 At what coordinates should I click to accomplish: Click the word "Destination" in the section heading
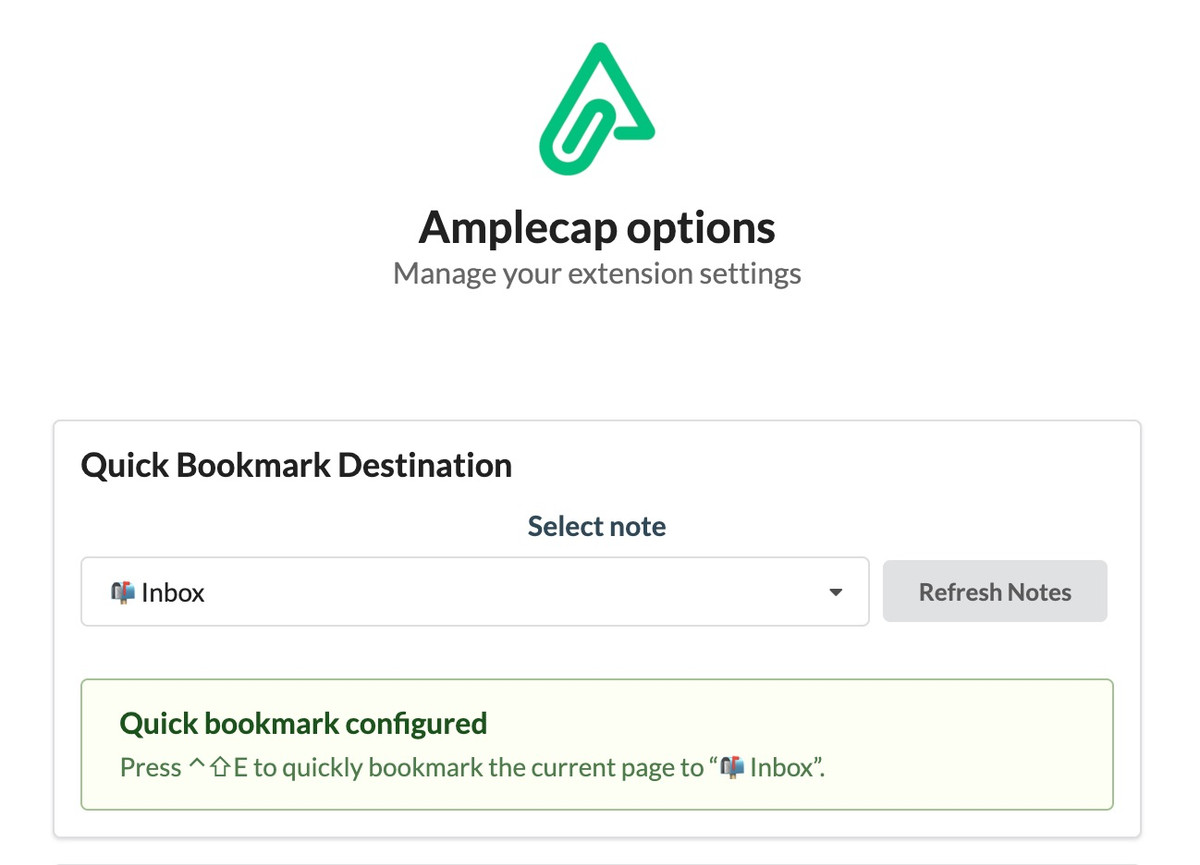click(x=424, y=465)
